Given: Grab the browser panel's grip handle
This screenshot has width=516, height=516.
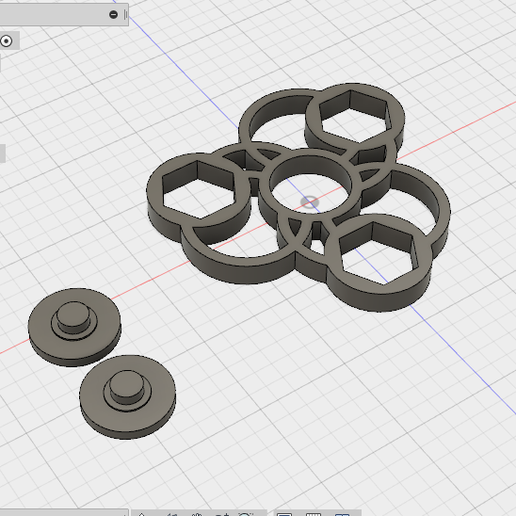Looking at the screenshot, I should pos(126,15).
